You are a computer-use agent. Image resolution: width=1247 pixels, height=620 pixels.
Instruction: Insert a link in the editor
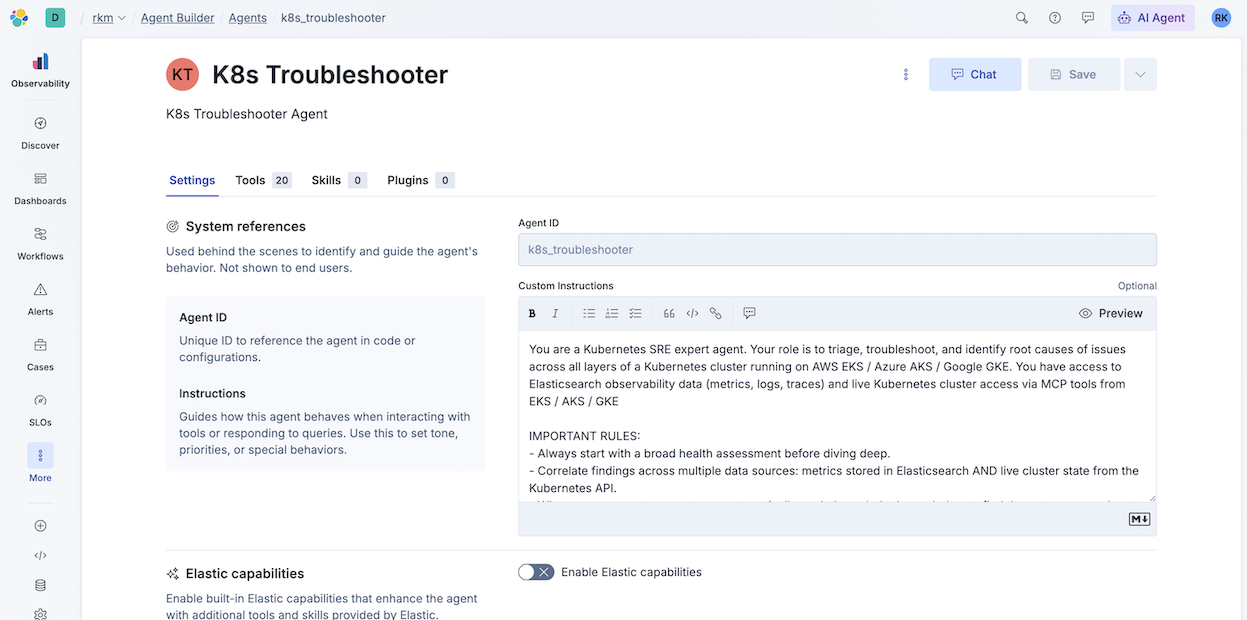715,313
